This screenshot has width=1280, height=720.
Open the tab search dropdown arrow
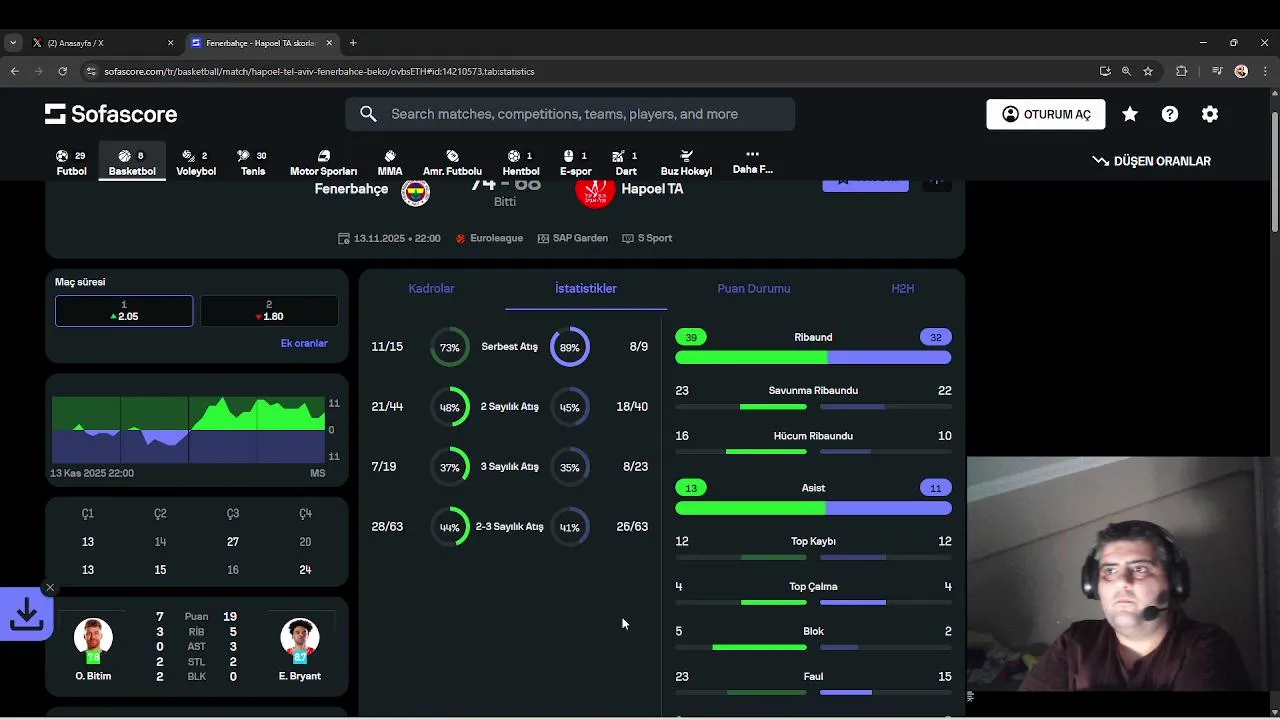point(12,43)
